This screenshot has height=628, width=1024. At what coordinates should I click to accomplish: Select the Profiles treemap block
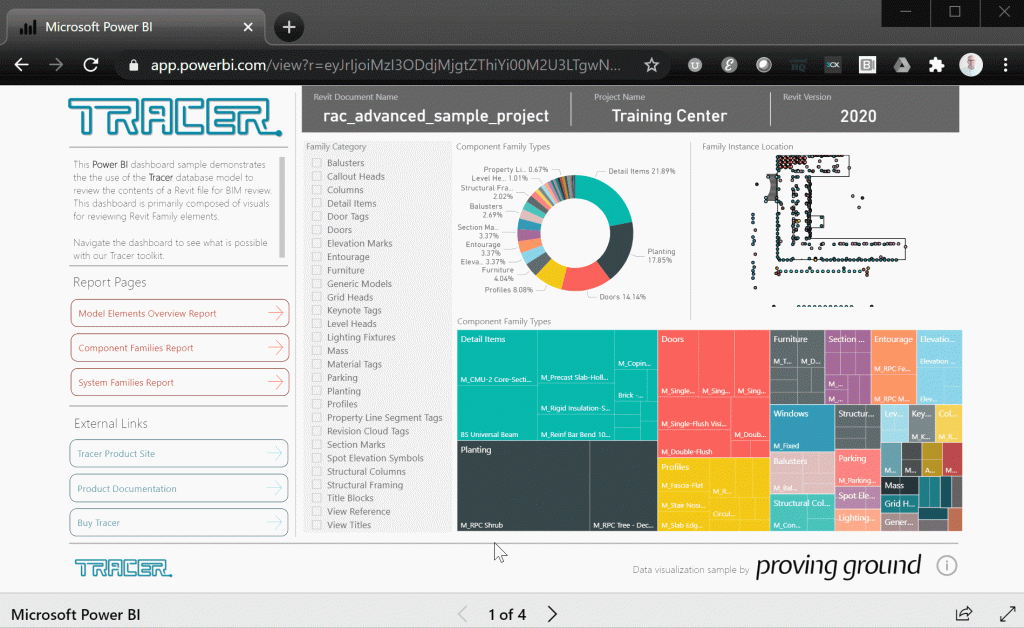coord(714,494)
